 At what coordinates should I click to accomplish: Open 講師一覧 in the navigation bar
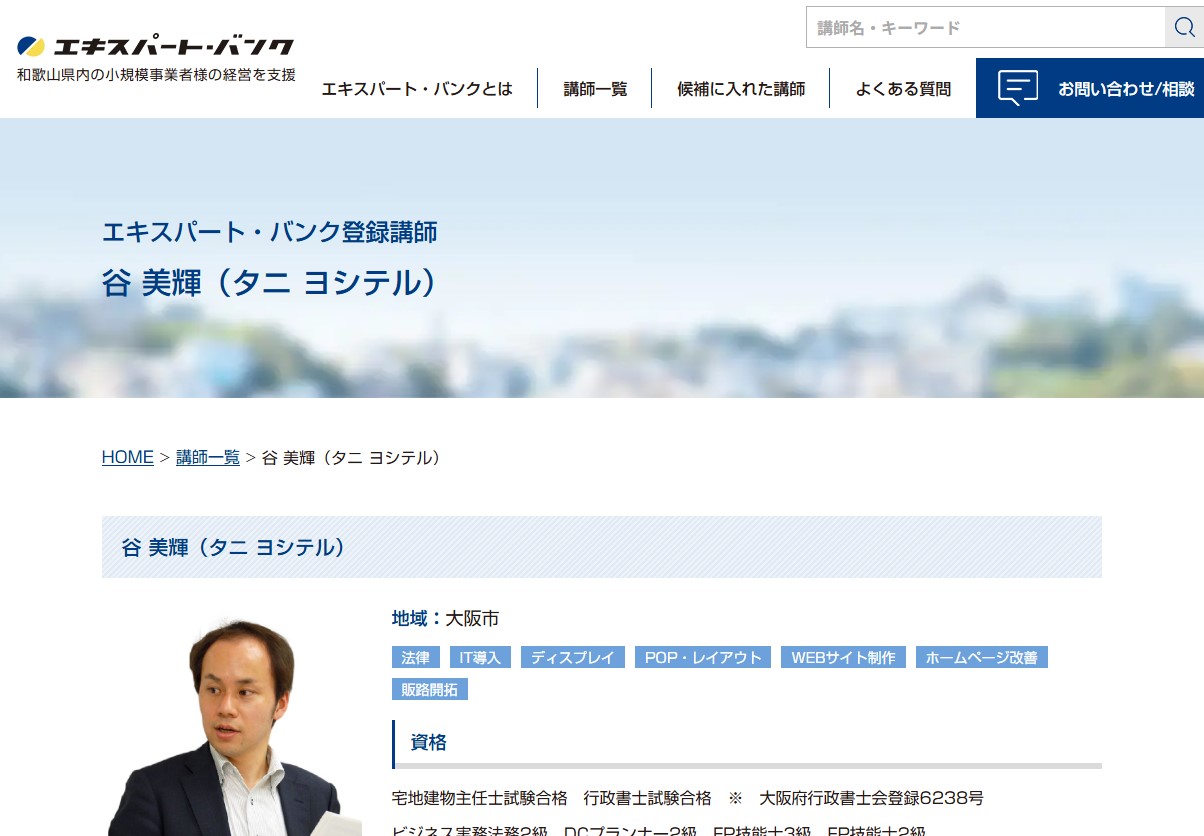(x=595, y=89)
